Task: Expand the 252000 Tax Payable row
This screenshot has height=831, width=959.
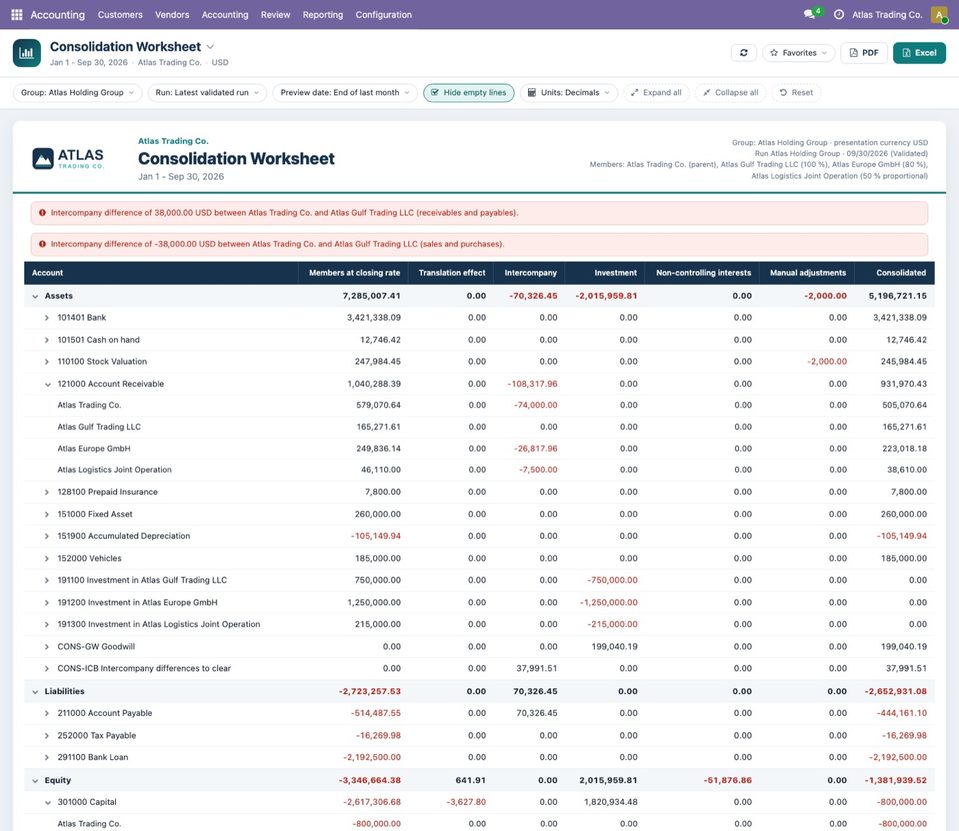Action: click(46, 736)
